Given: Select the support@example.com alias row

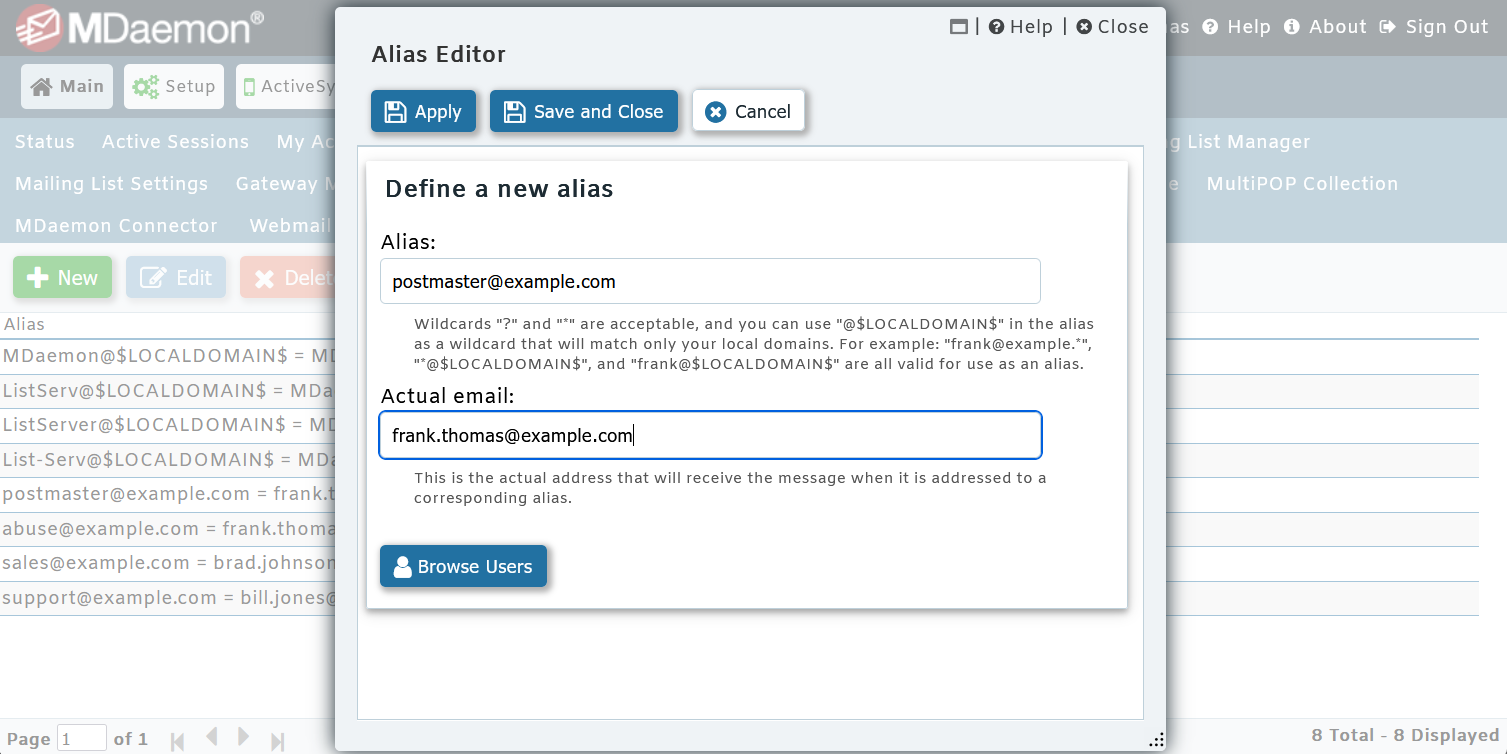Looking at the screenshot, I should 168,598.
